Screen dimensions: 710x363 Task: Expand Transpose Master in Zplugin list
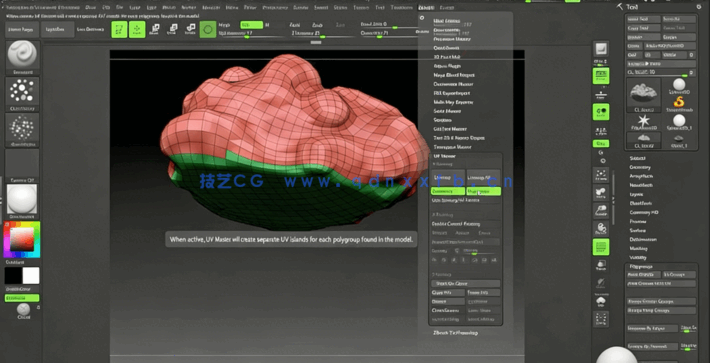452,147
